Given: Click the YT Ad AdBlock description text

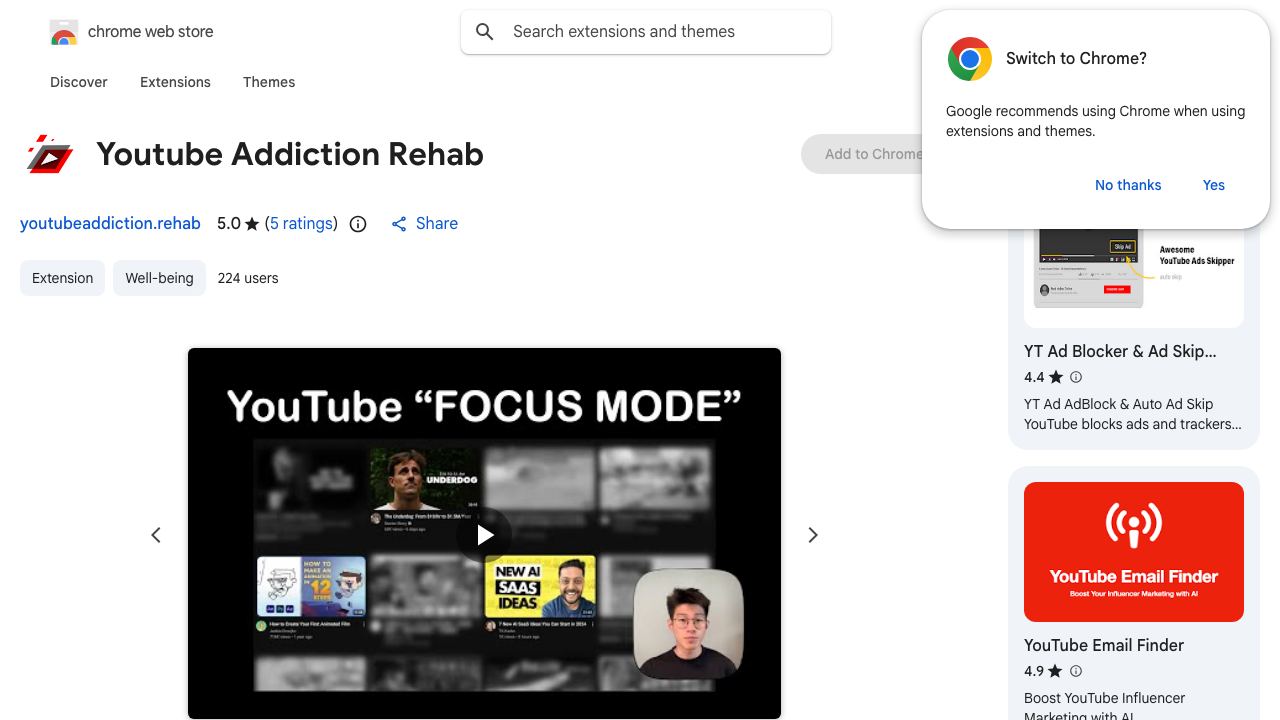Looking at the screenshot, I should point(1133,414).
